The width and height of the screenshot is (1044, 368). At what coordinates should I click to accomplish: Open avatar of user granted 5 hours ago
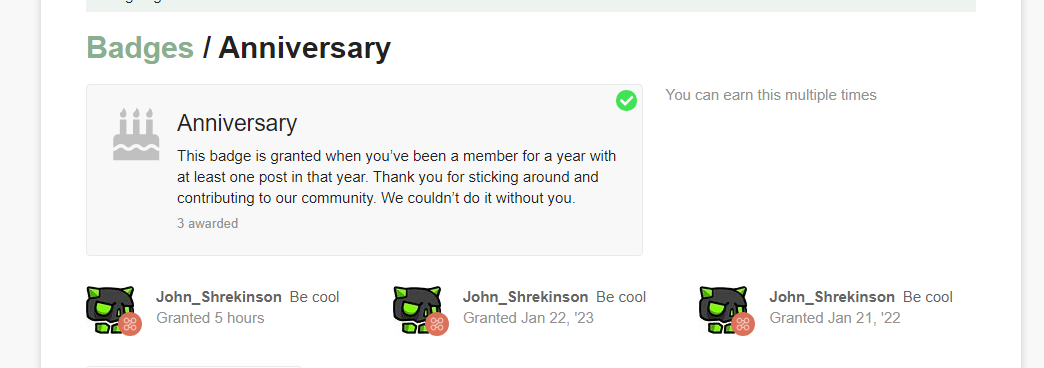(x=111, y=309)
